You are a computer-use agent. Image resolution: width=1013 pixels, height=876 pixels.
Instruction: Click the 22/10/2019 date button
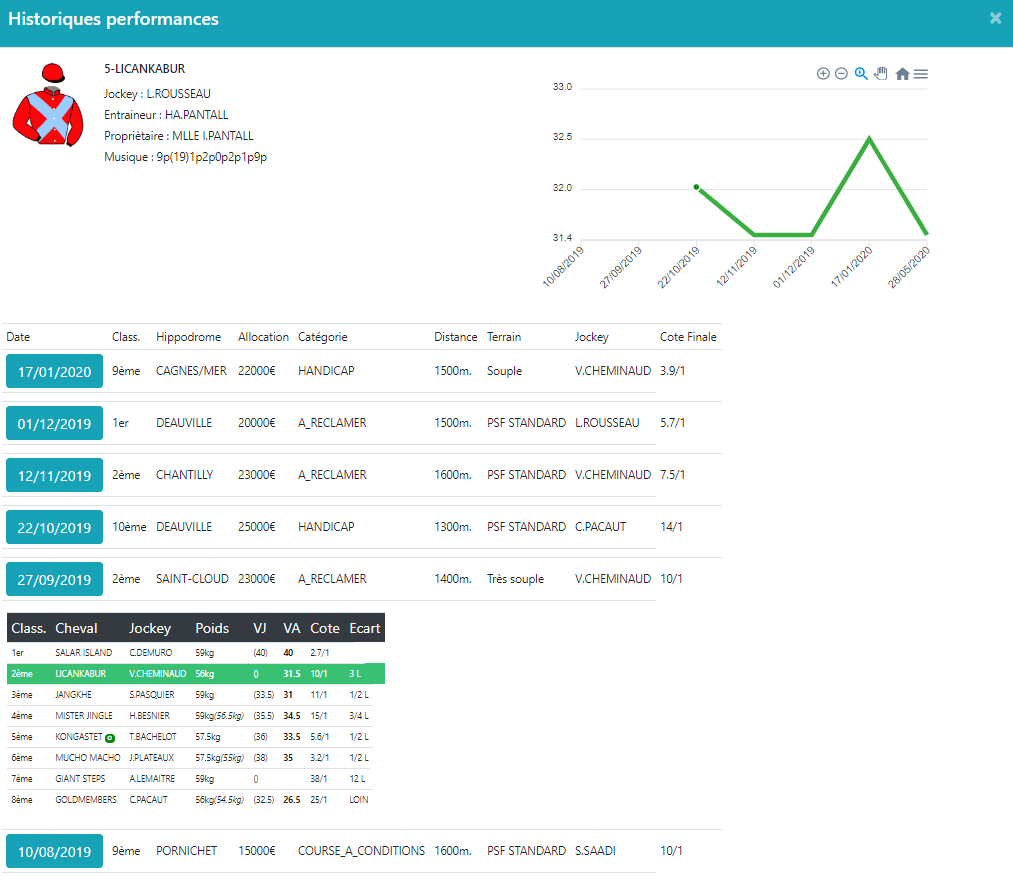point(55,528)
